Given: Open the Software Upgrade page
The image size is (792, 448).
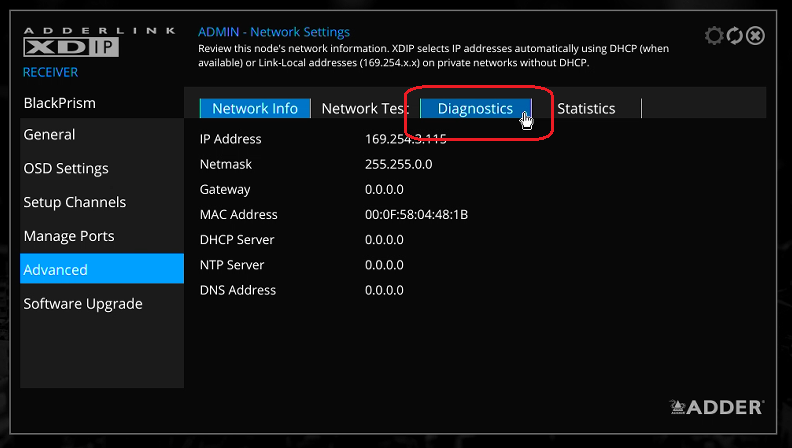Looking at the screenshot, I should coord(83,303).
